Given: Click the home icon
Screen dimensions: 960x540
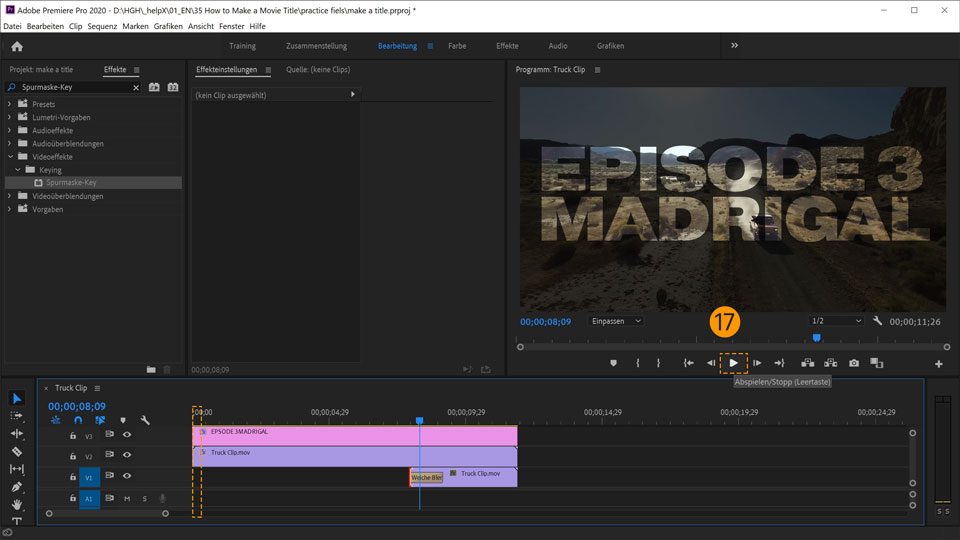Looking at the screenshot, I should 17,46.
